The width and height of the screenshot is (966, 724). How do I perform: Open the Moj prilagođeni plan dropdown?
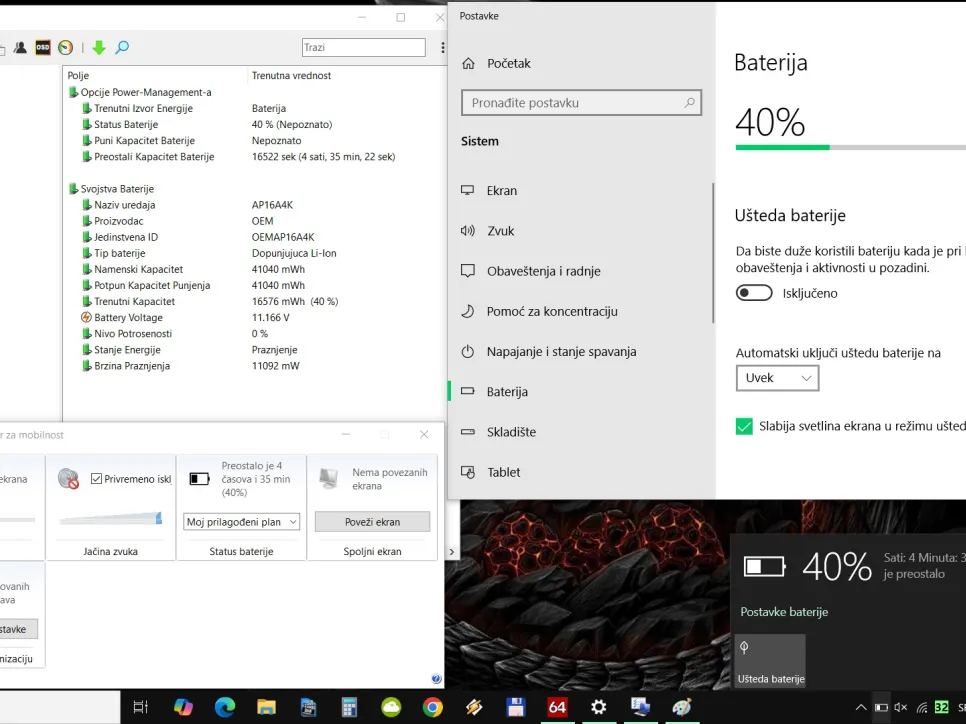tap(242, 522)
